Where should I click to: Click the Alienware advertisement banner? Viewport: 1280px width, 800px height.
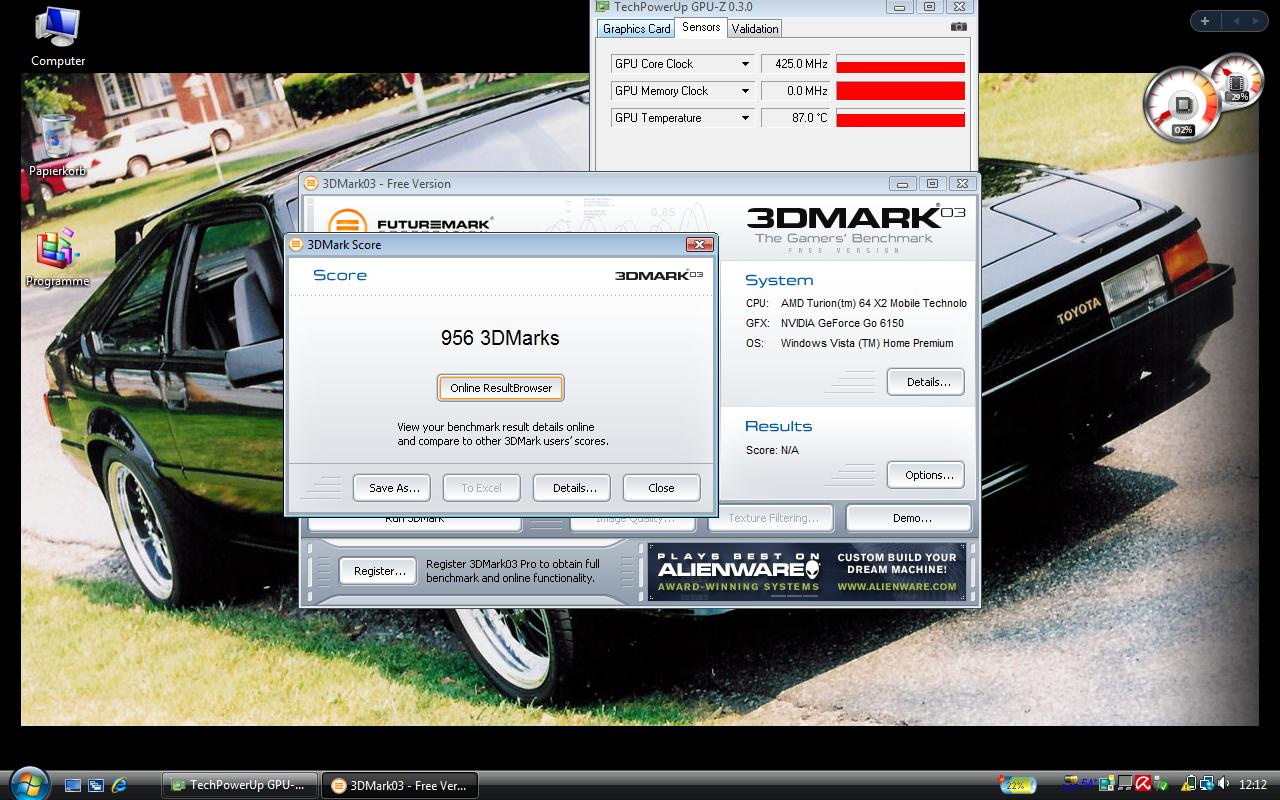(x=806, y=572)
